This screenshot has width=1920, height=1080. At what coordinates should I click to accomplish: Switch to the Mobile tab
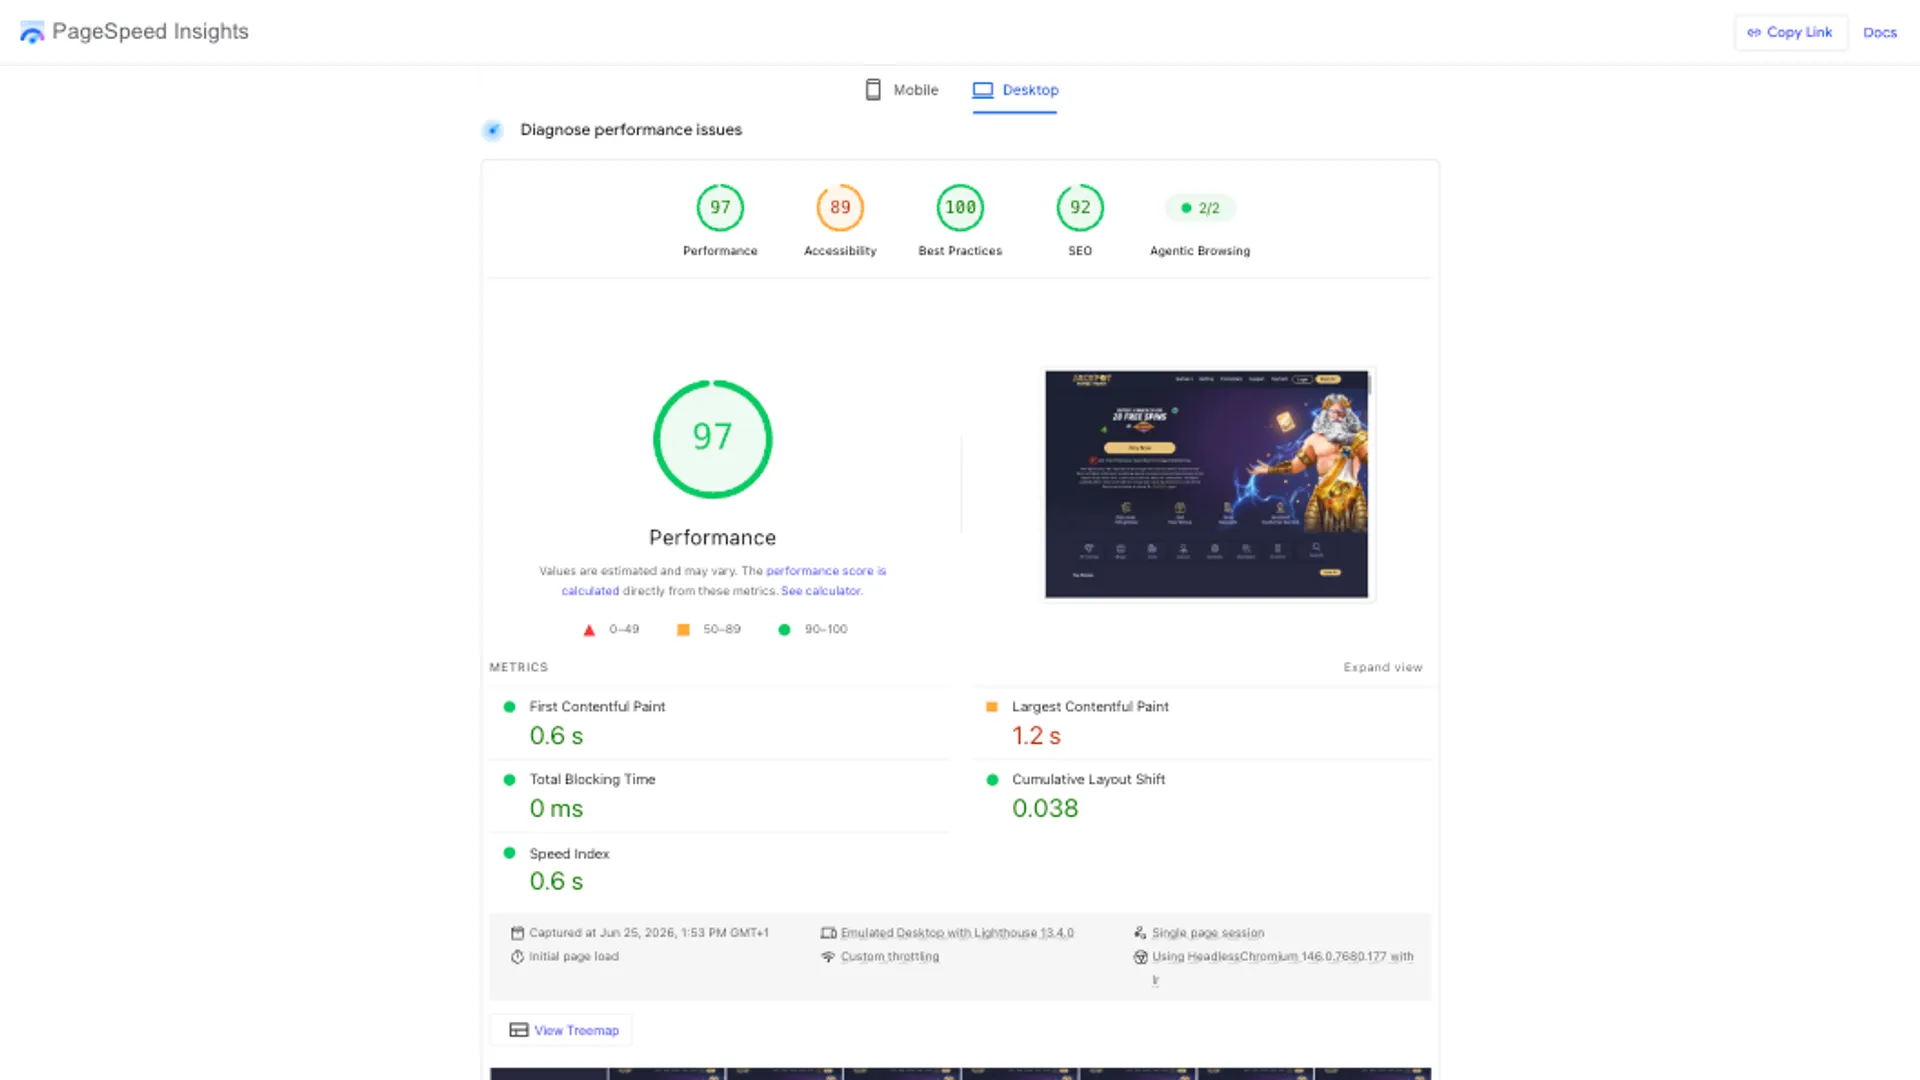[x=901, y=90]
